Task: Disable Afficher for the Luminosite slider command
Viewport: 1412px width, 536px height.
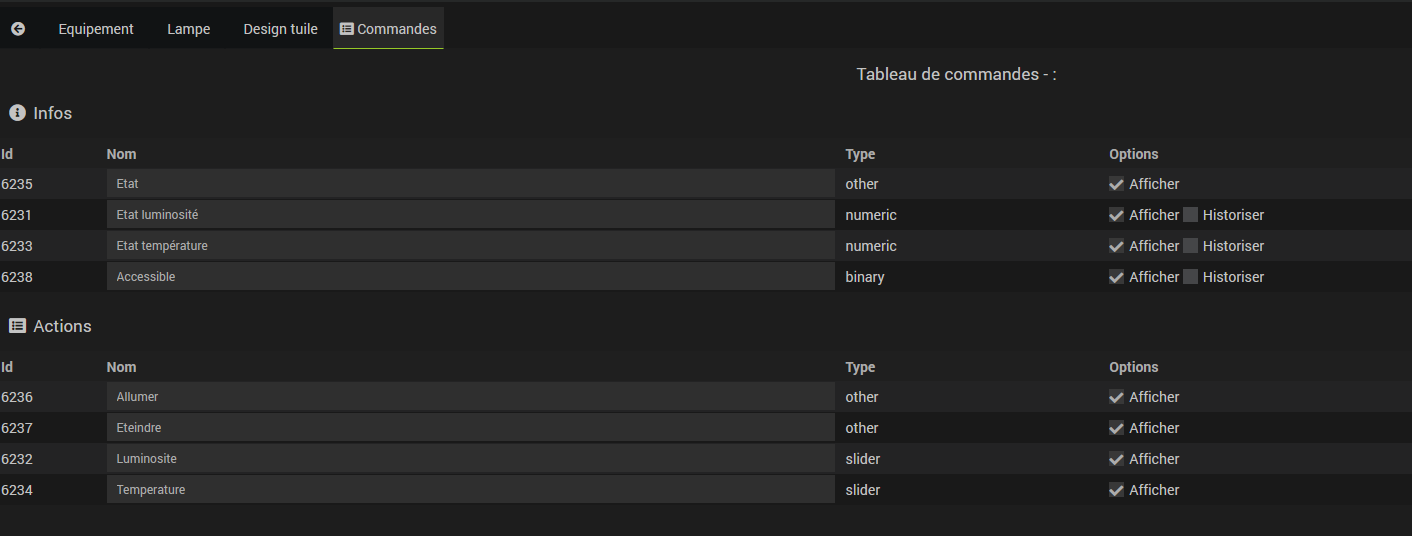Action: coord(1116,459)
